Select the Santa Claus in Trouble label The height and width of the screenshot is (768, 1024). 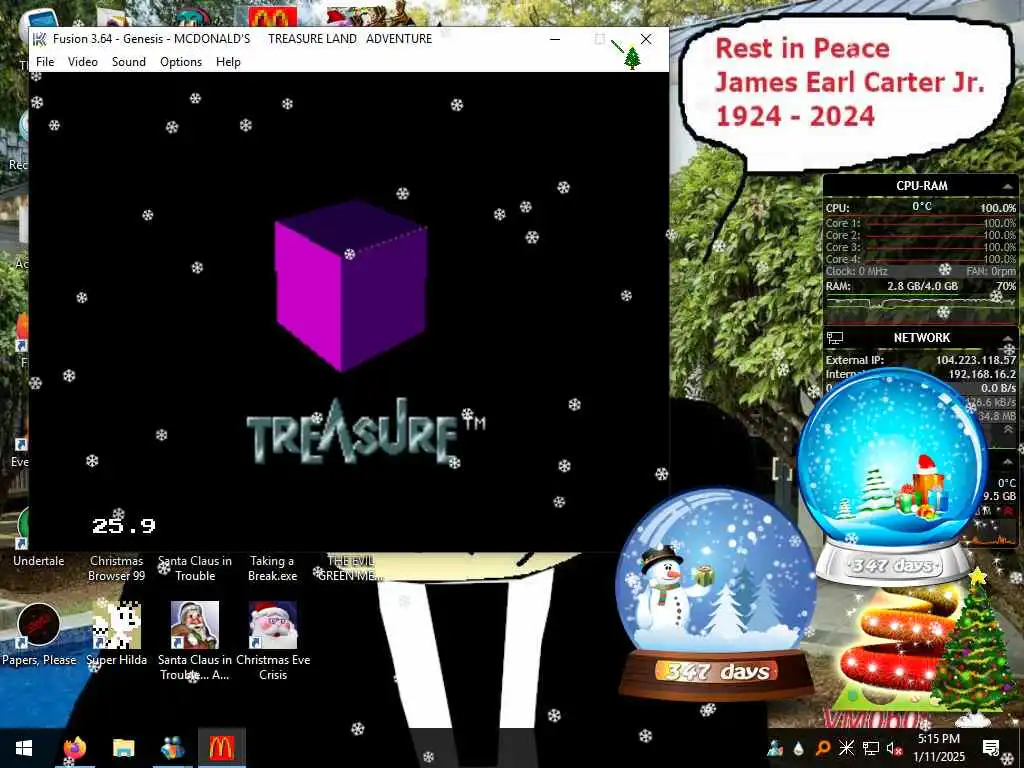195,568
